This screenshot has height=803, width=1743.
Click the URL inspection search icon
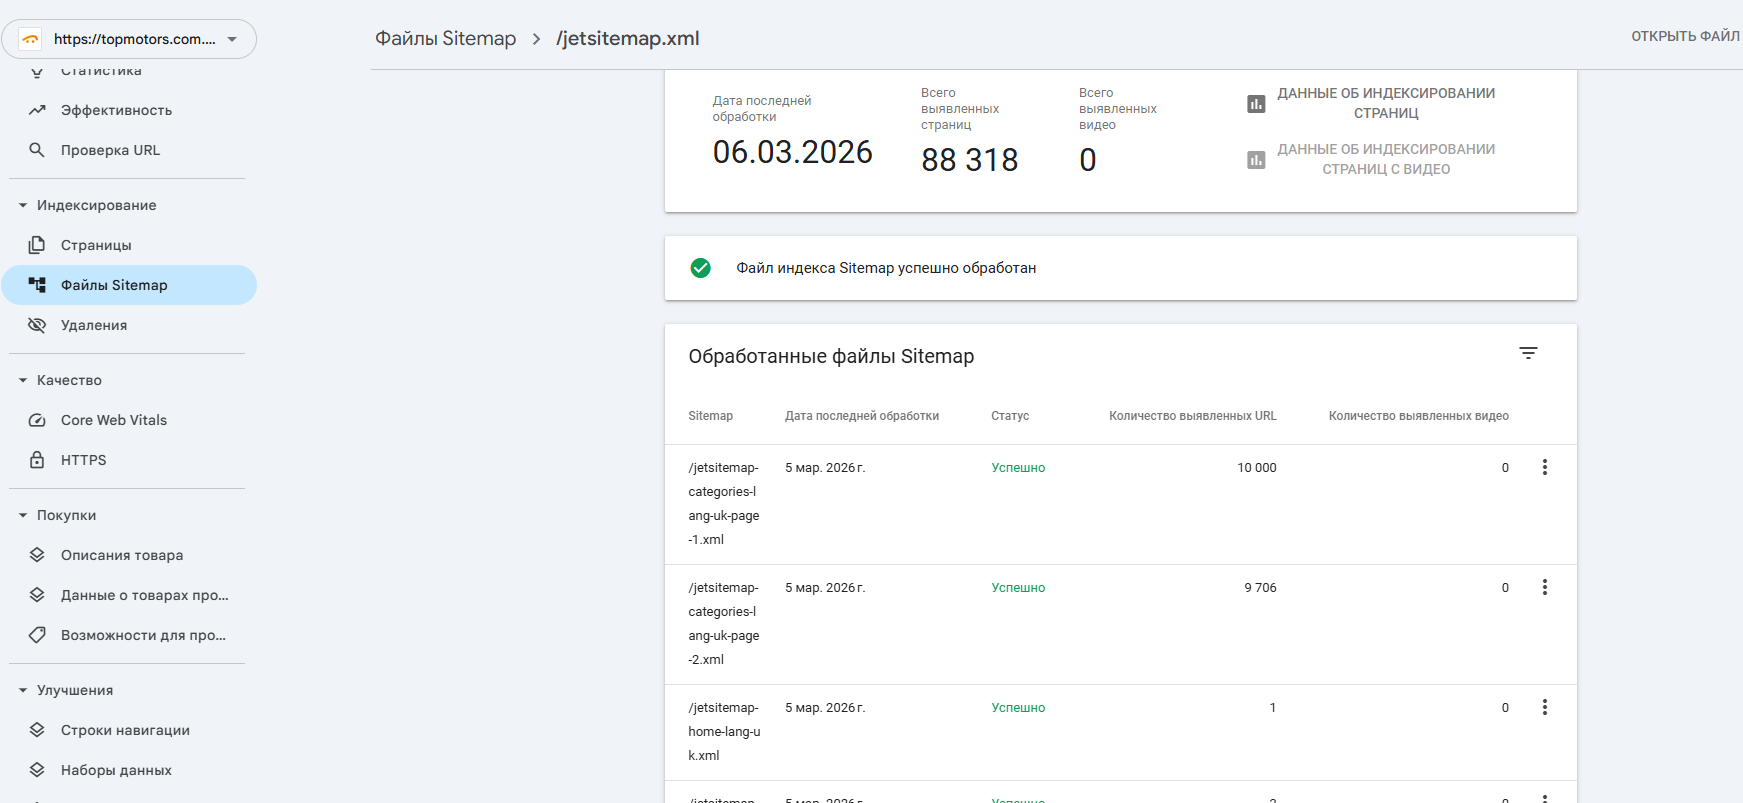[x=37, y=150]
